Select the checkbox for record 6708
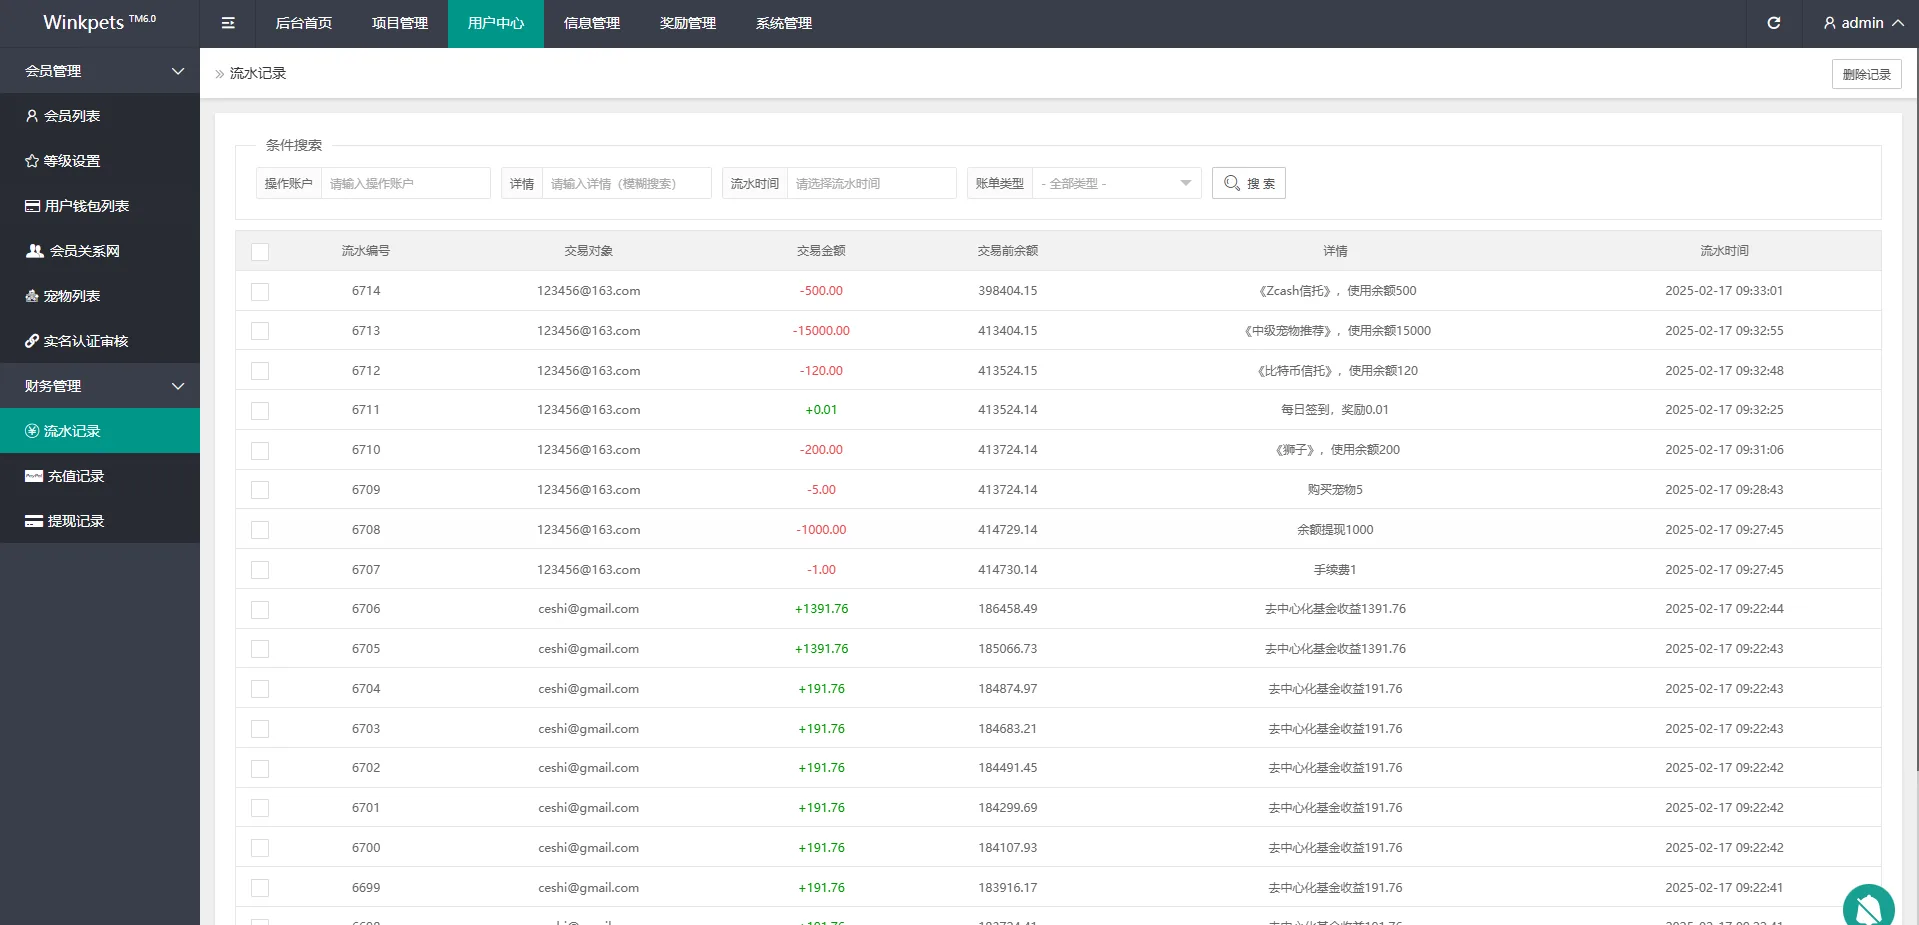The image size is (1919, 925). pos(260,530)
